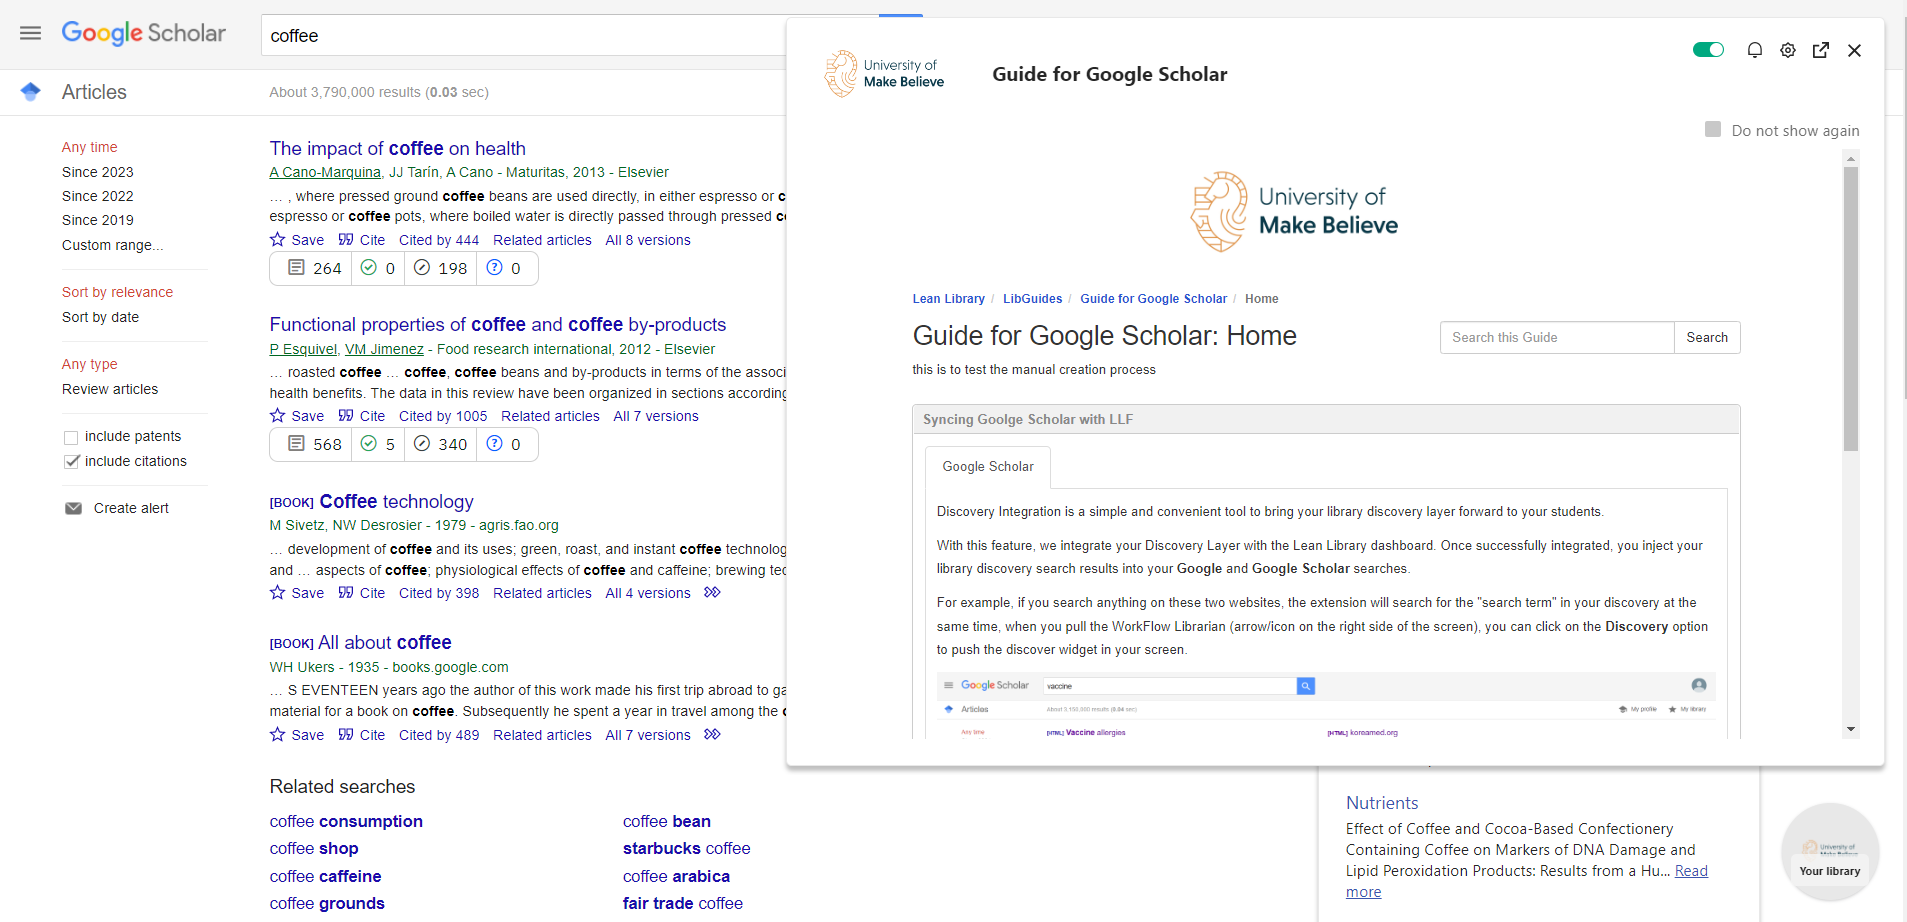Open related search starbucks coffee
1907x922 pixels.
pos(686,848)
